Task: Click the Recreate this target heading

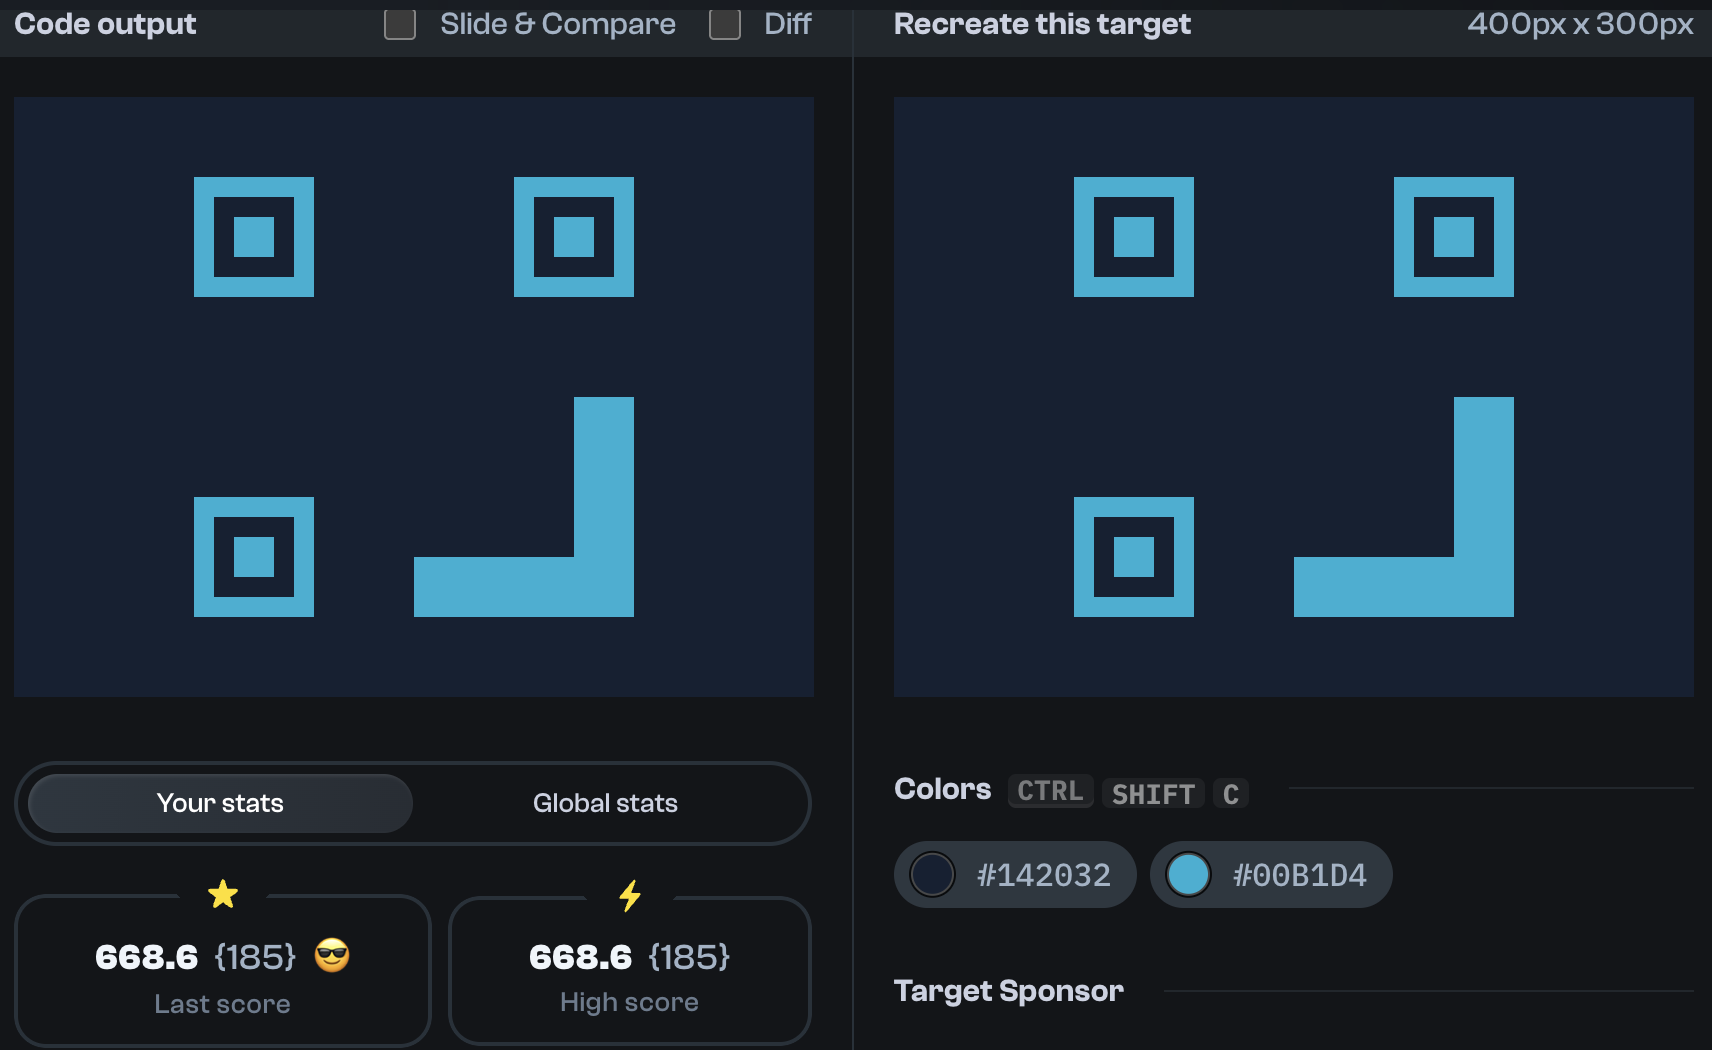Action: click(x=1041, y=24)
